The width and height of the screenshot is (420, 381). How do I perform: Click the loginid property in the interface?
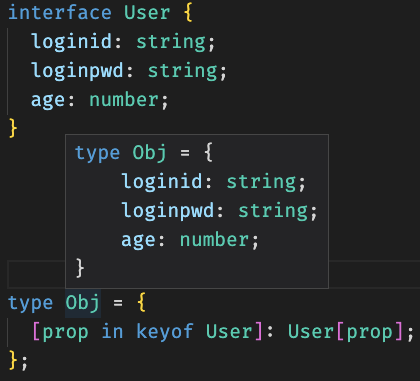(x=72, y=42)
